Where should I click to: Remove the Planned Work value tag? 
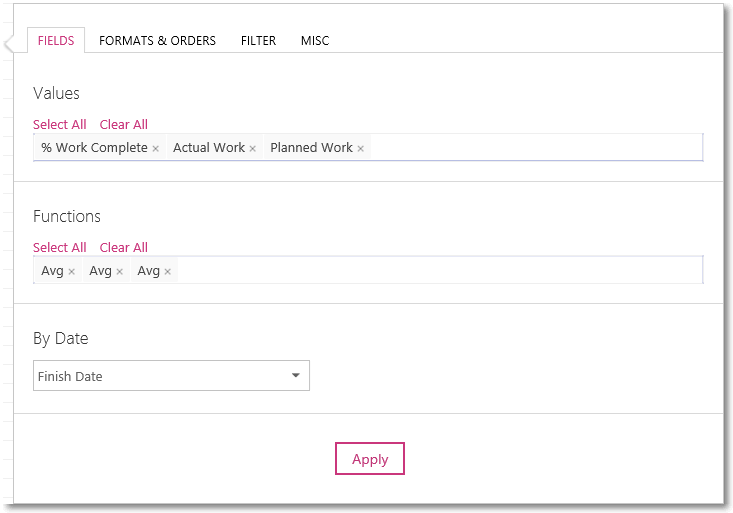point(360,149)
